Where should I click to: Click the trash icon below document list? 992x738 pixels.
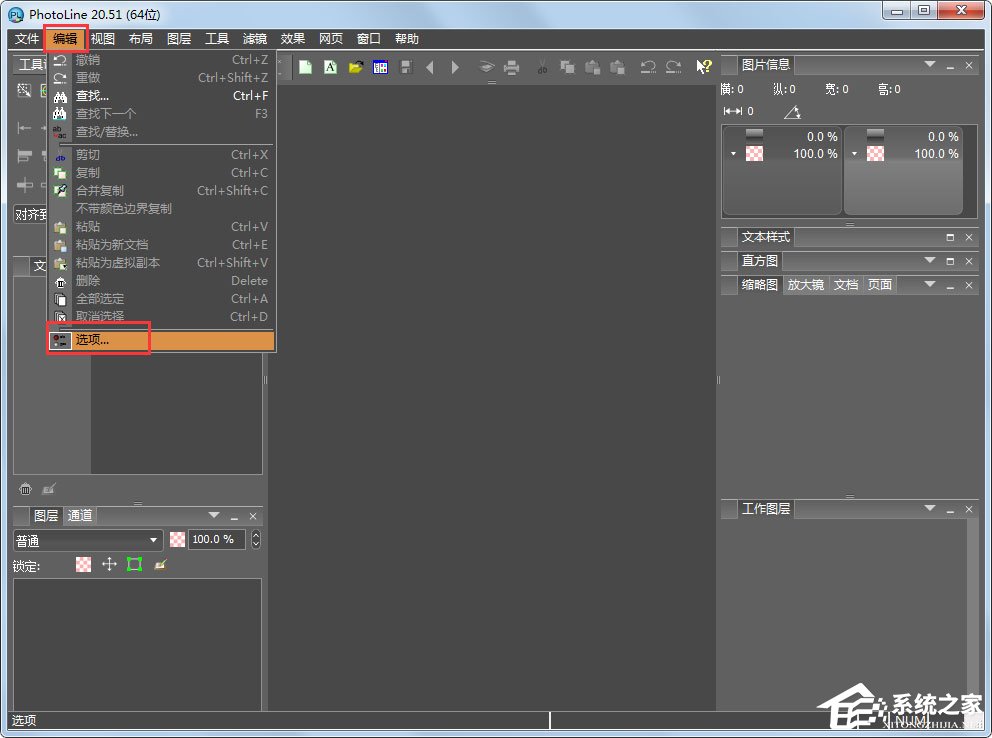pos(25,489)
